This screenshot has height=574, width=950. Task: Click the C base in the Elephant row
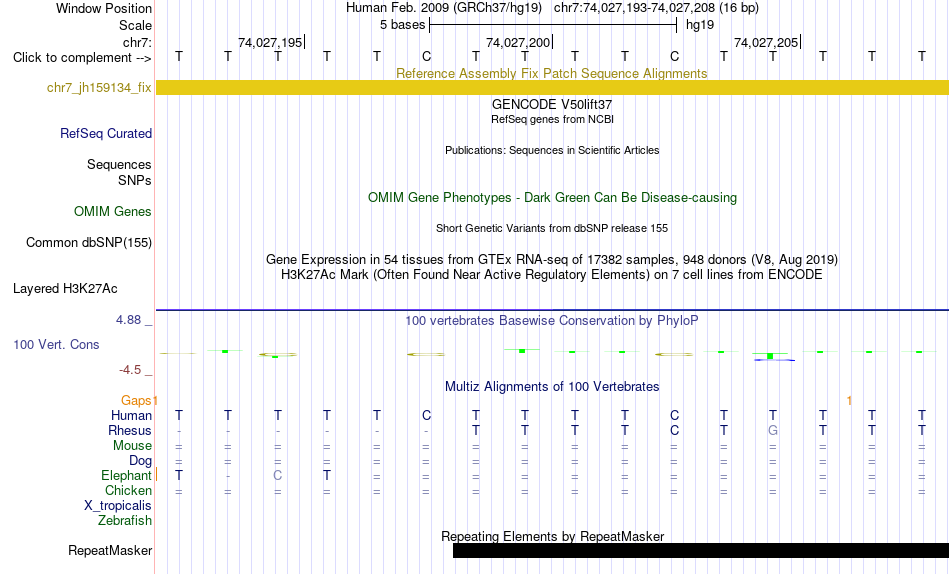click(277, 475)
